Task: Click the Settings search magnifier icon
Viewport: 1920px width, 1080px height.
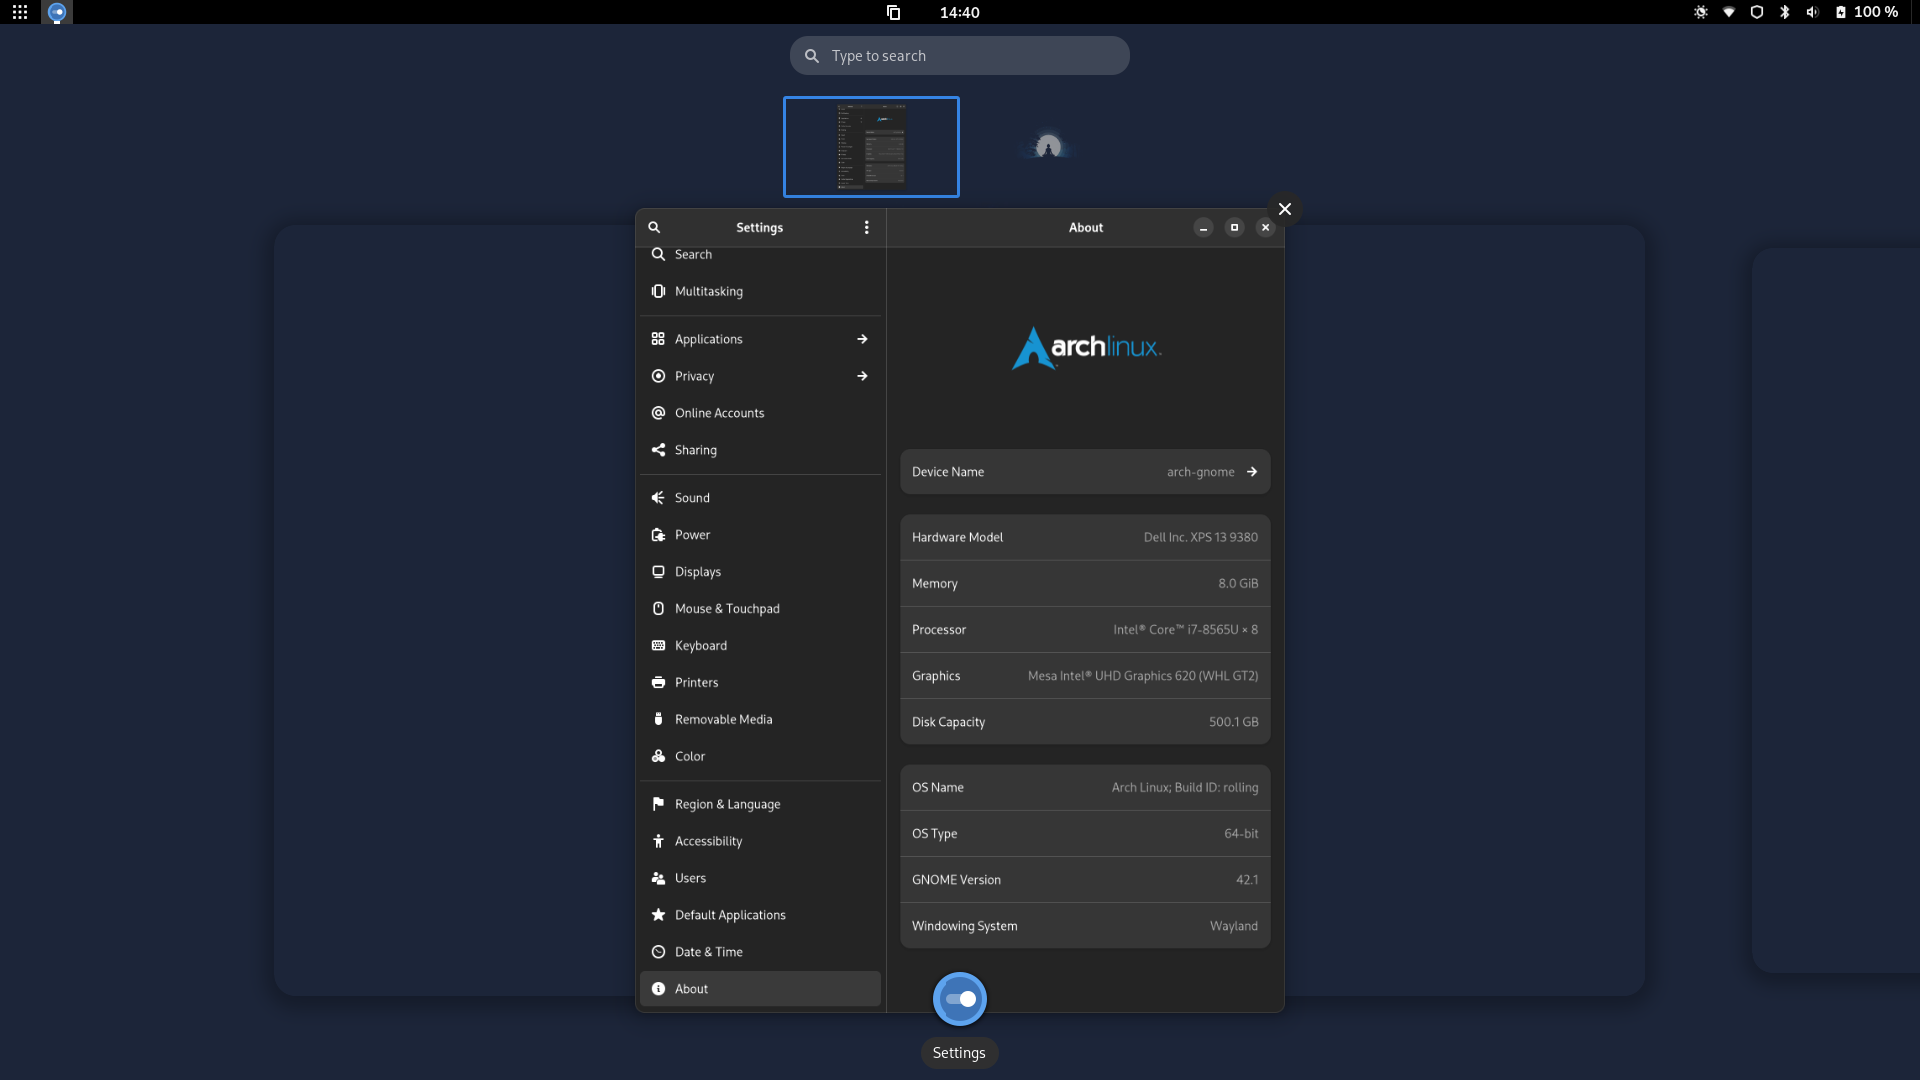Action: 654,228
